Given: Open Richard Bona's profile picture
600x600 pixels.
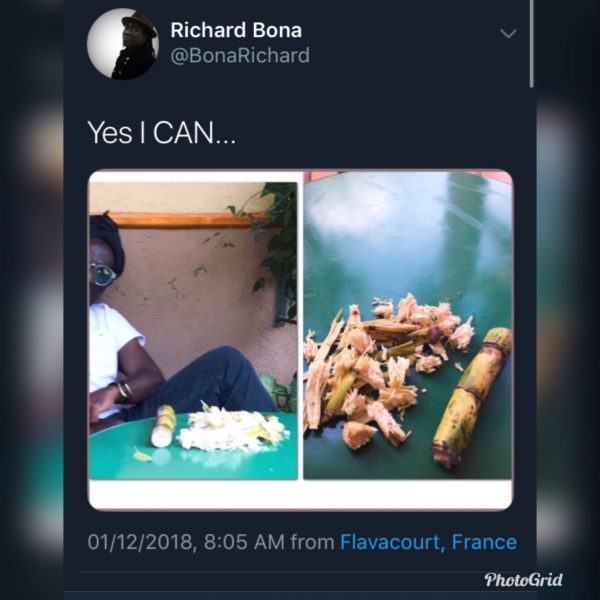Looking at the screenshot, I should click(123, 44).
